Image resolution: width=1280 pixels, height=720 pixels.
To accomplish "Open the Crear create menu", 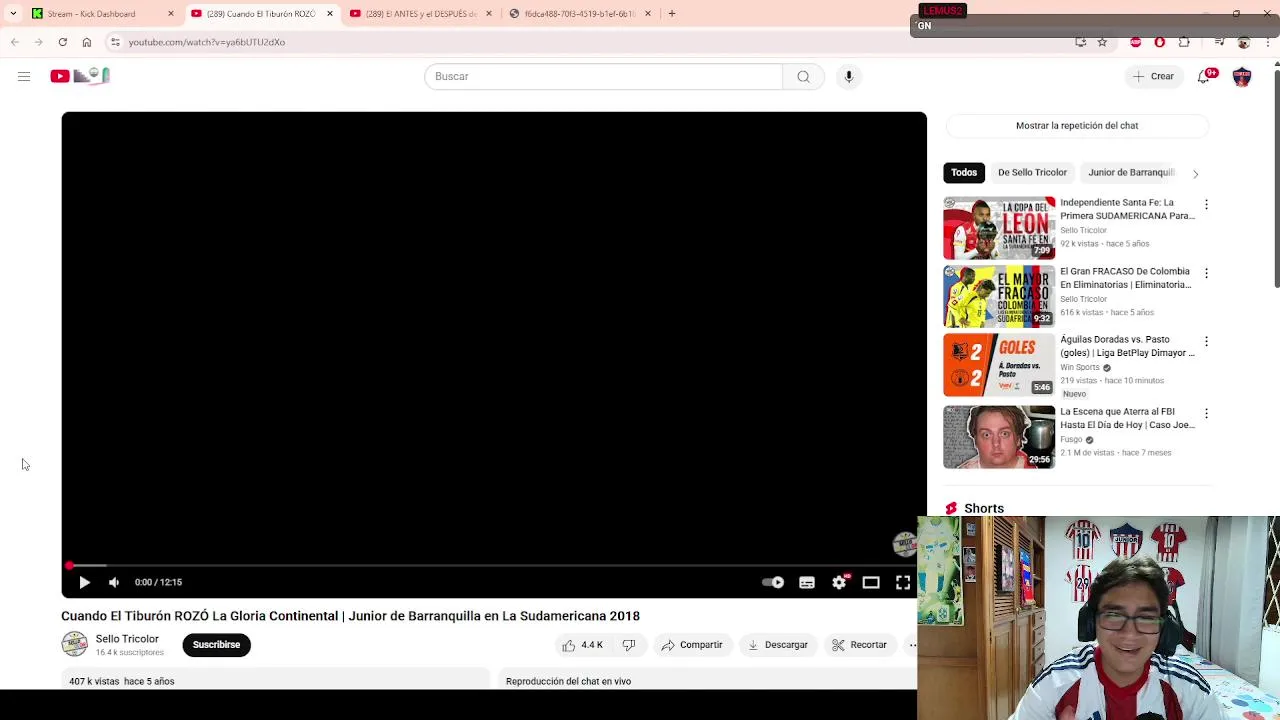I will [x=1153, y=76].
